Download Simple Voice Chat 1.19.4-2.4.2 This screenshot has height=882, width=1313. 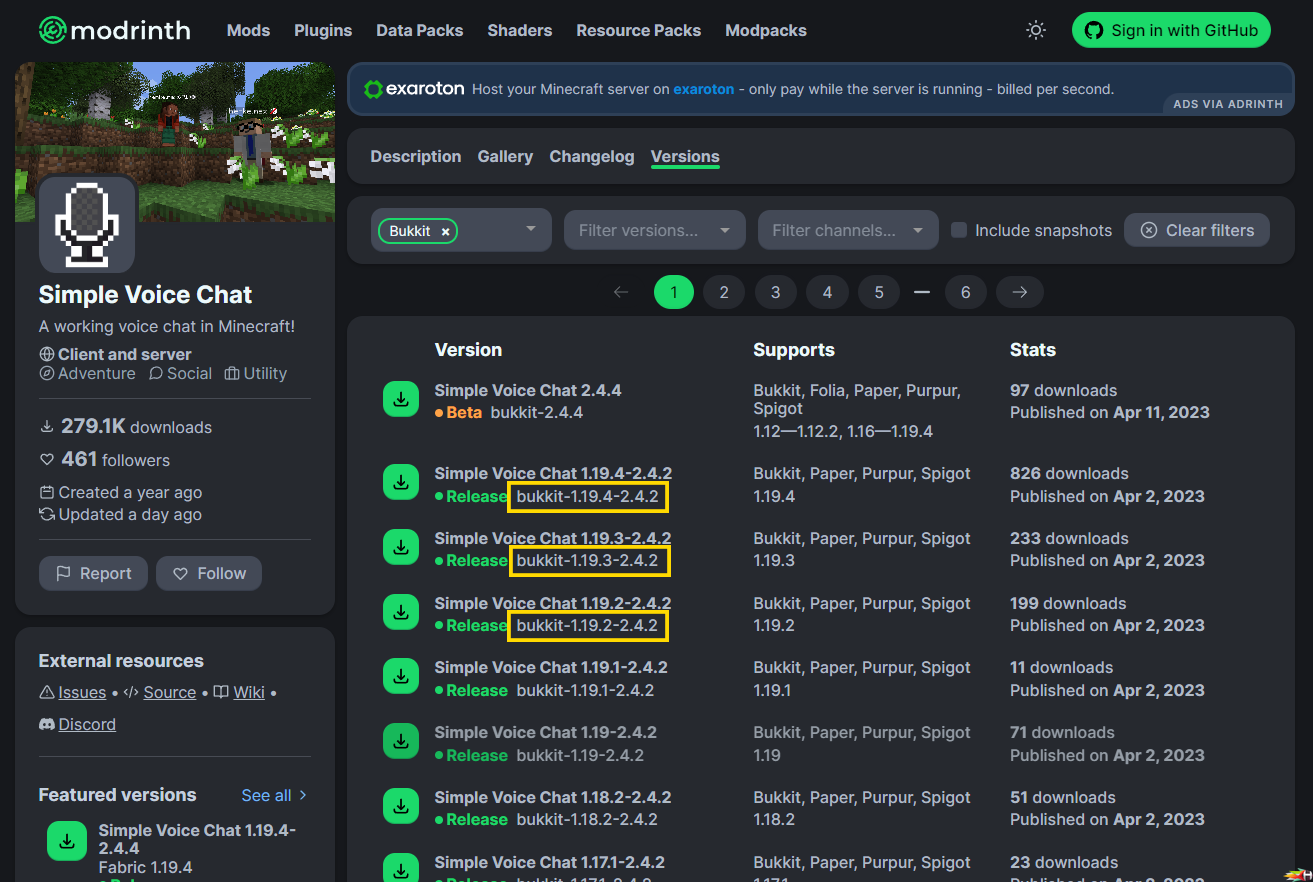coord(401,483)
